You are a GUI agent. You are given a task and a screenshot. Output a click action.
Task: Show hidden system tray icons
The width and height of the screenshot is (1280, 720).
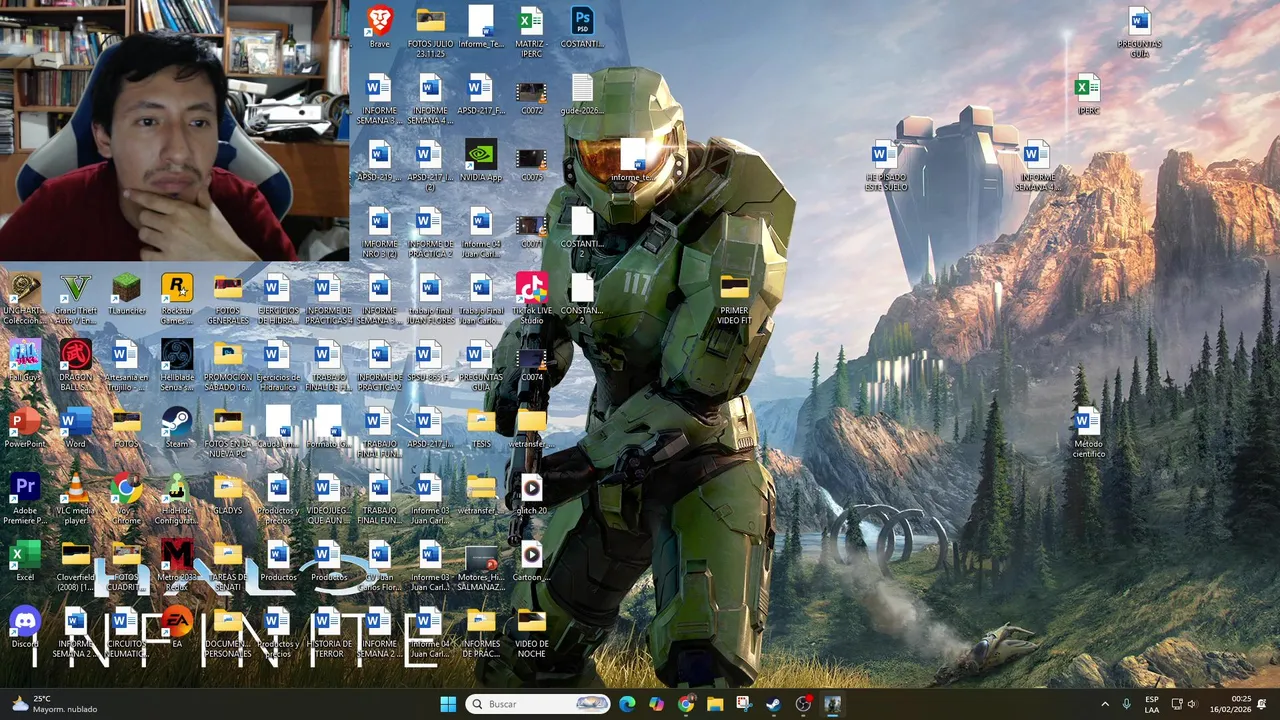point(1105,704)
